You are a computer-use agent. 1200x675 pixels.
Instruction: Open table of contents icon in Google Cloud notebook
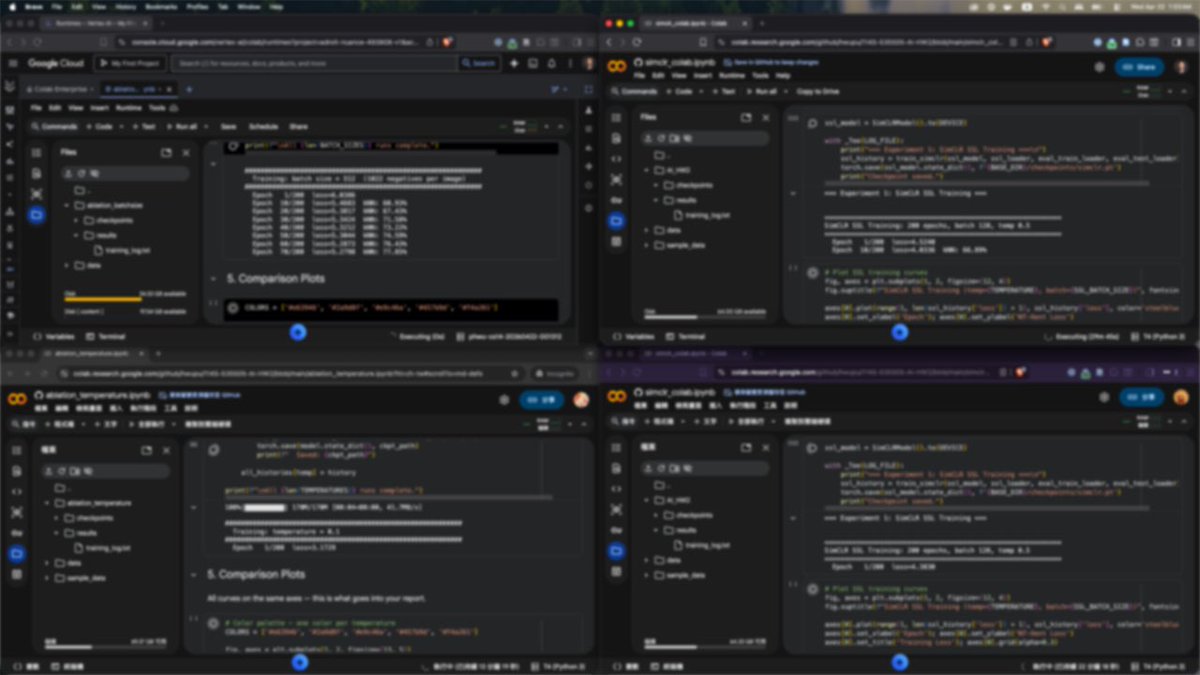(x=36, y=153)
